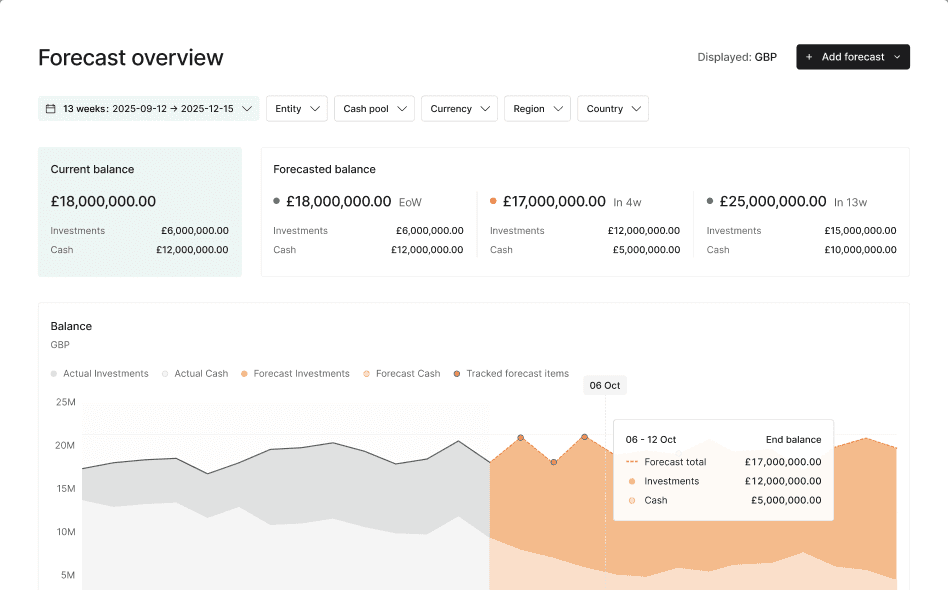This screenshot has height=590, width=948.
Task: Click the 06 Oct timeline marker
Action: click(605, 386)
